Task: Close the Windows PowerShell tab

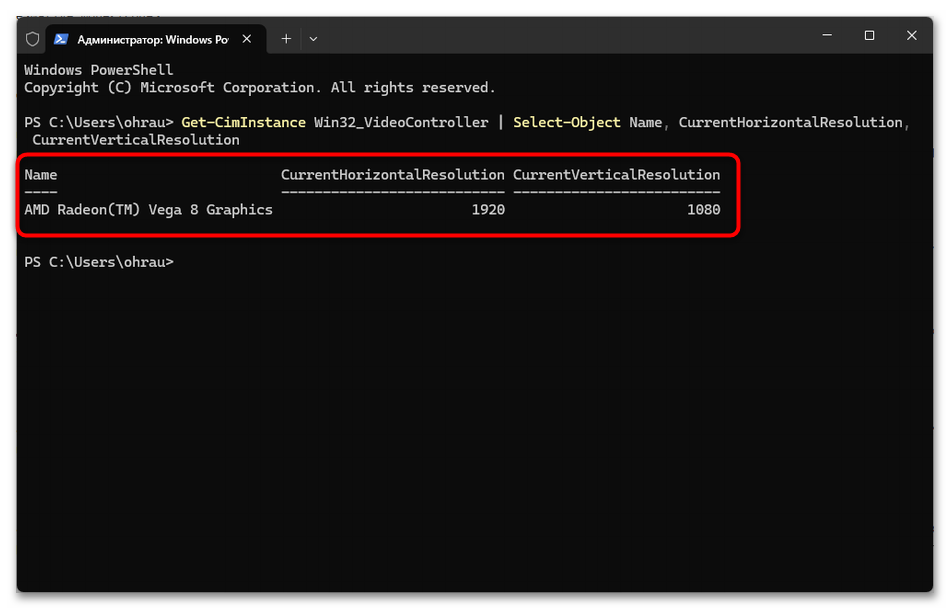Action: click(247, 39)
